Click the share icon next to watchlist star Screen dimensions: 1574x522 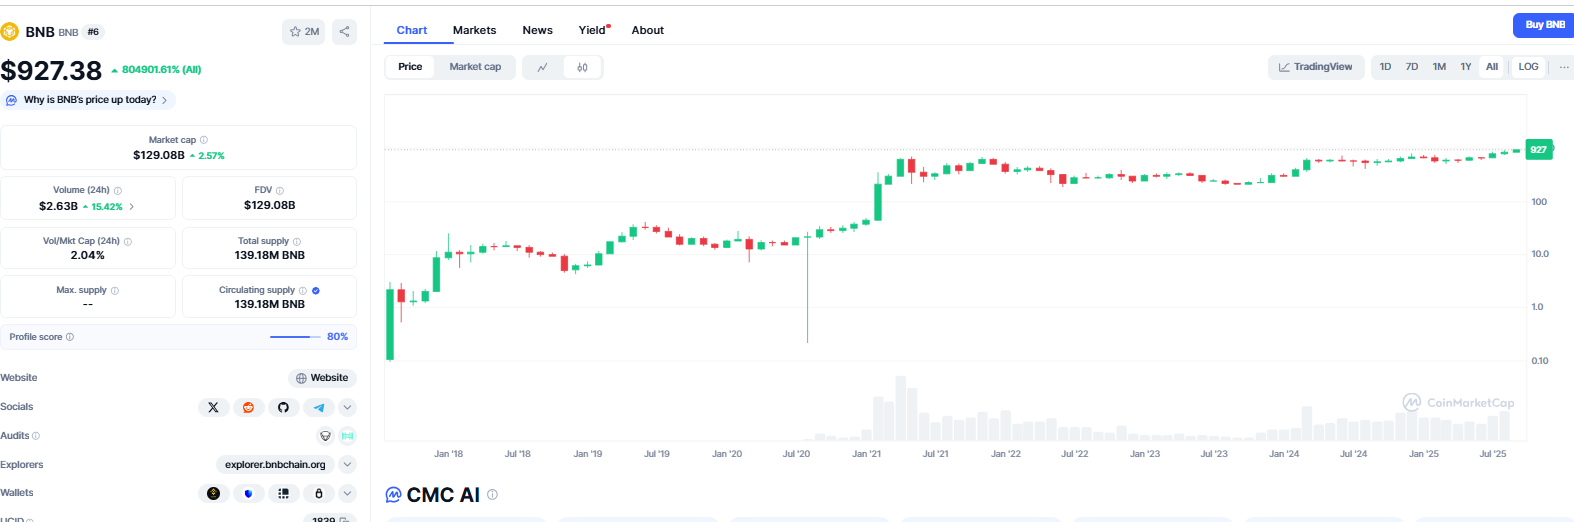pyautogui.click(x=344, y=32)
